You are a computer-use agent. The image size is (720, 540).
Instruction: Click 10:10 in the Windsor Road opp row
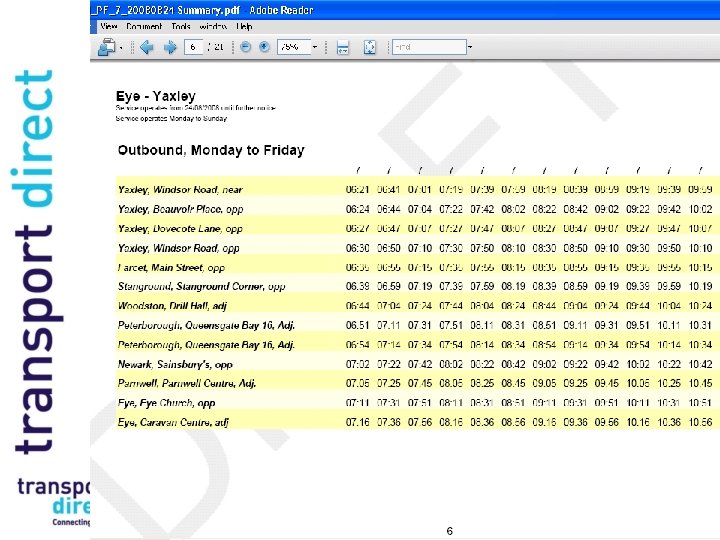[700, 248]
